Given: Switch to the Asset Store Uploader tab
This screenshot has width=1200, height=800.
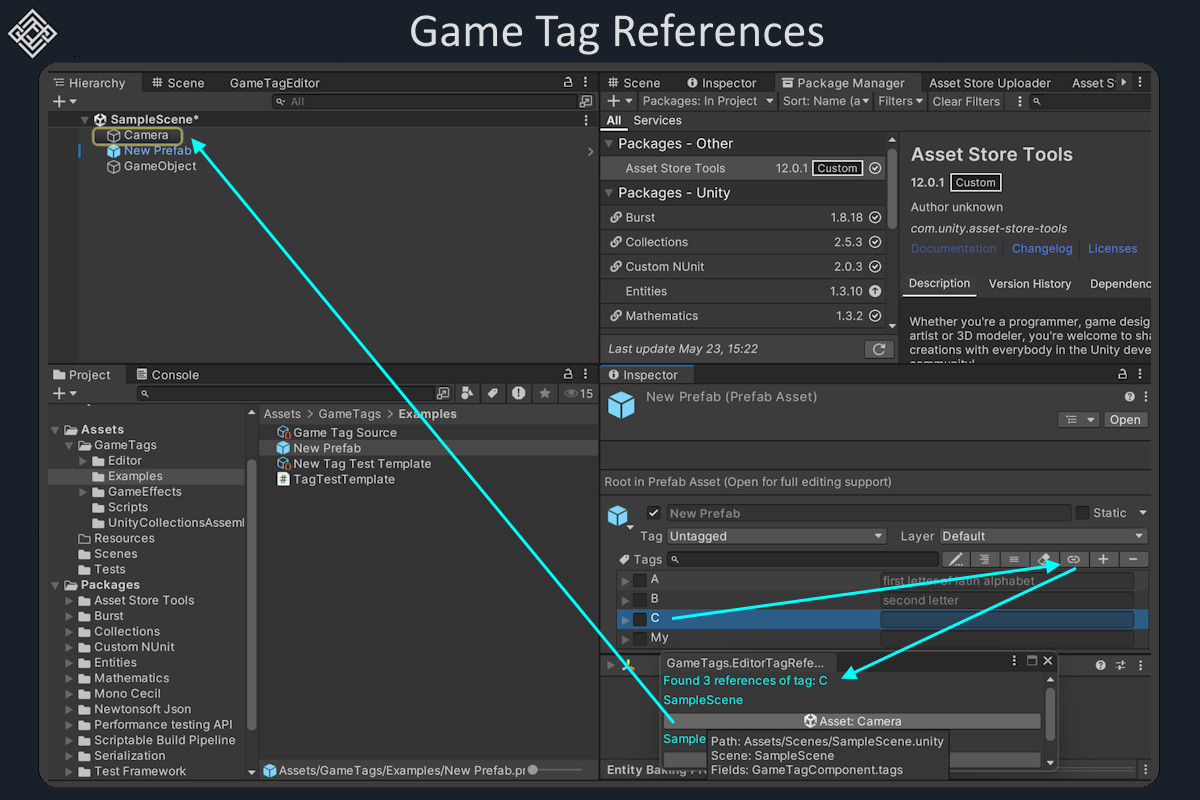Looking at the screenshot, I should pos(990,83).
